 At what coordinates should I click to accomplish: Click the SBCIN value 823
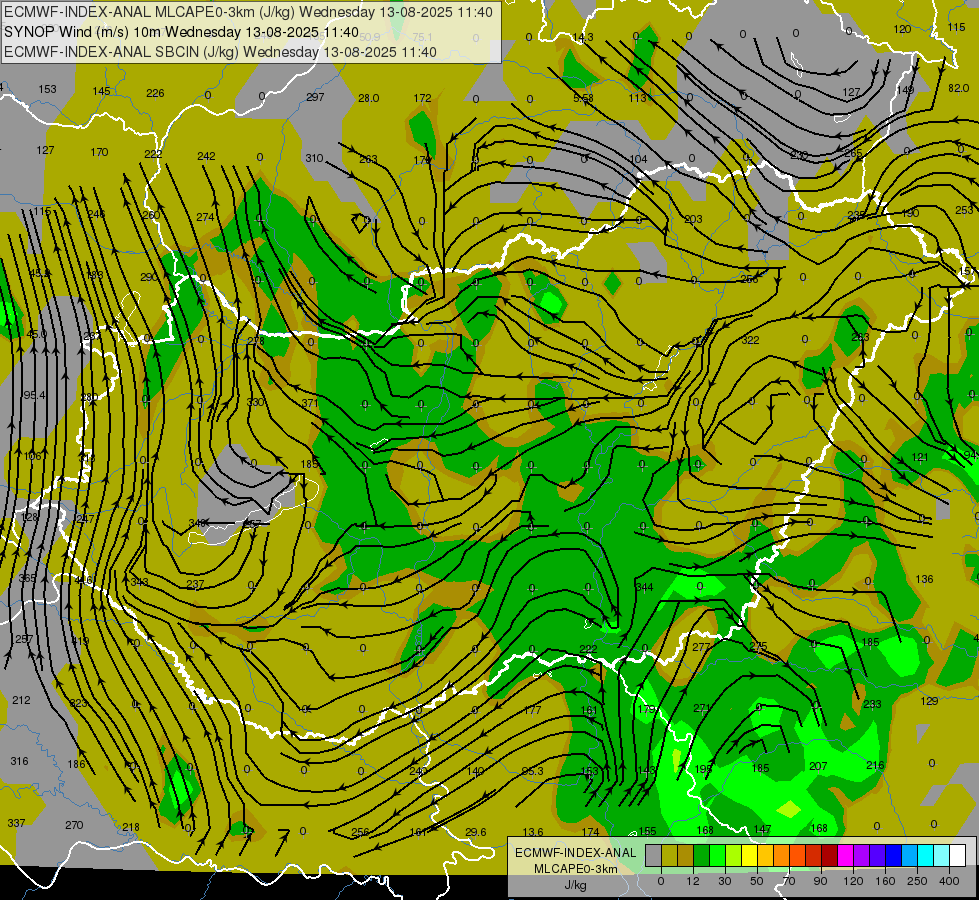click(79, 703)
